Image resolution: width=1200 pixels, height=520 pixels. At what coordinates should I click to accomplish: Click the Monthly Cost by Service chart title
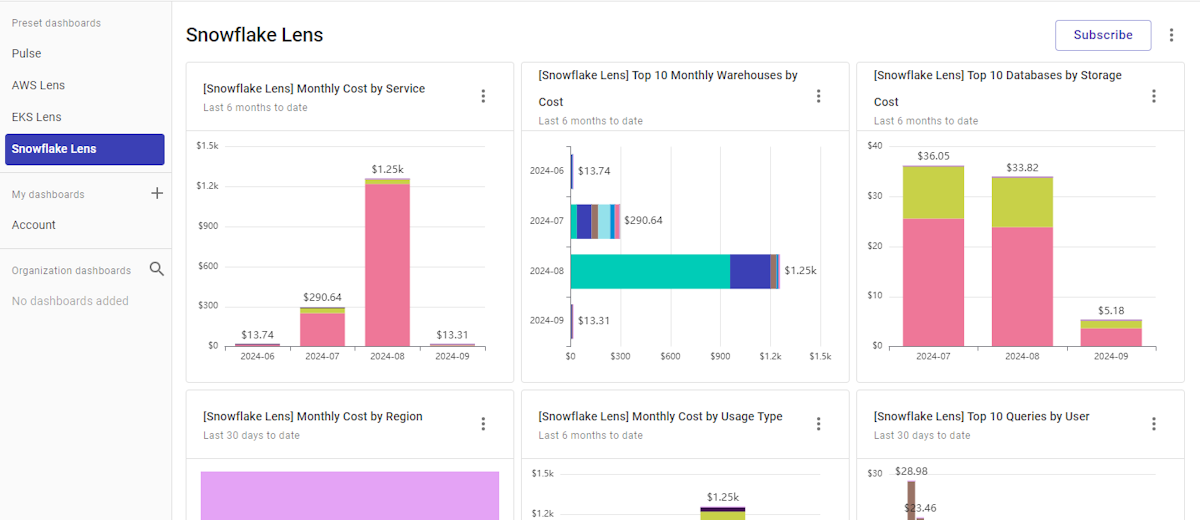pyautogui.click(x=314, y=89)
